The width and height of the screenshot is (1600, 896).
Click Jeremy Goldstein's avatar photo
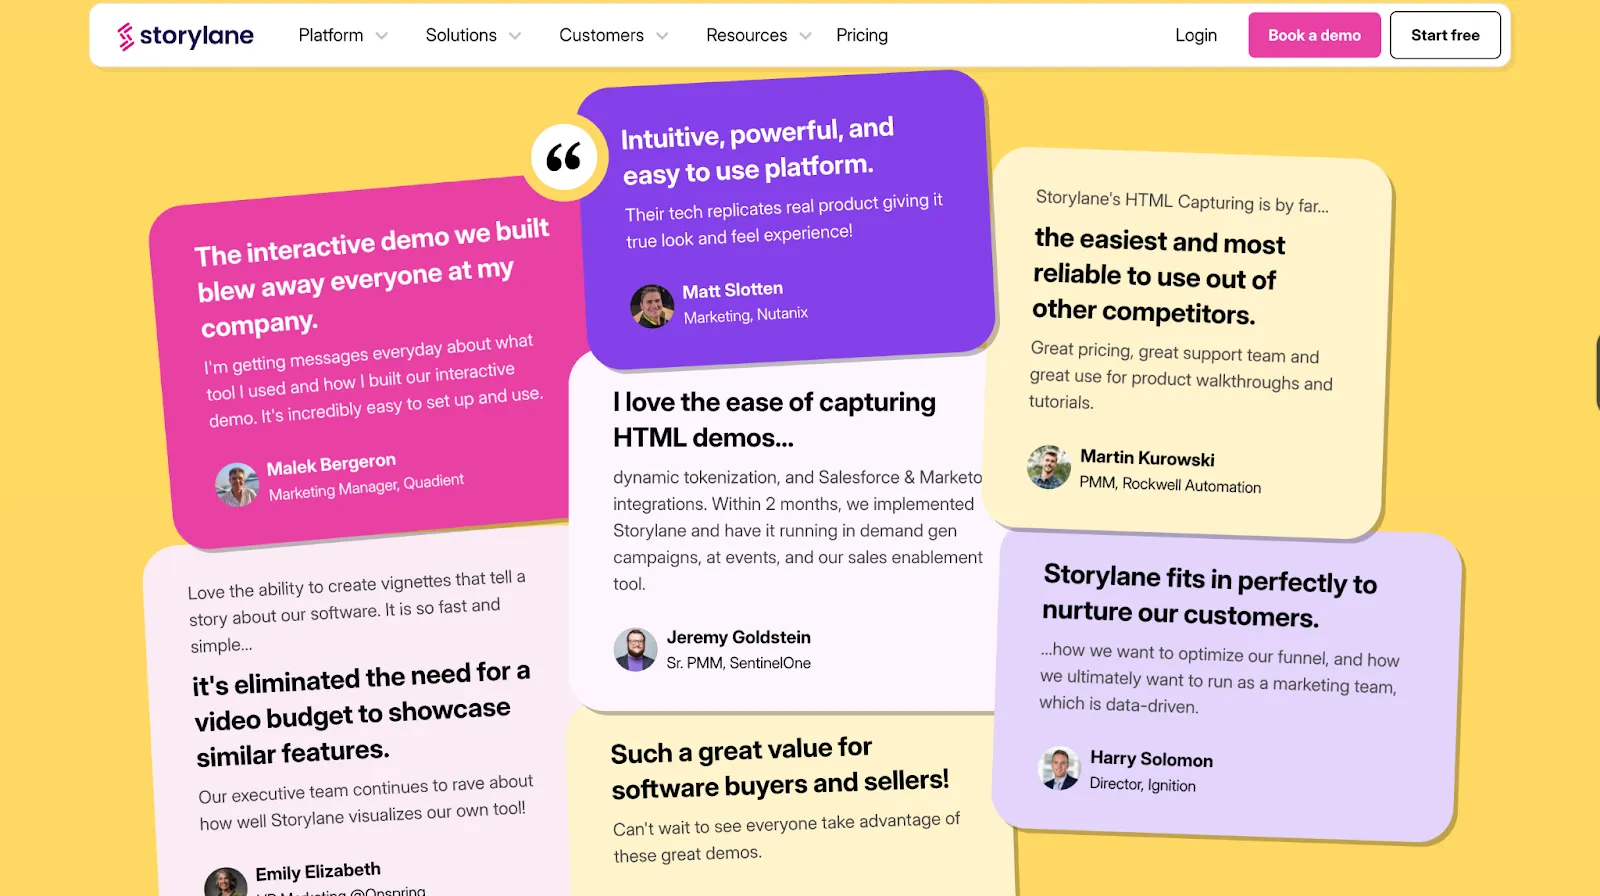click(635, 649)
